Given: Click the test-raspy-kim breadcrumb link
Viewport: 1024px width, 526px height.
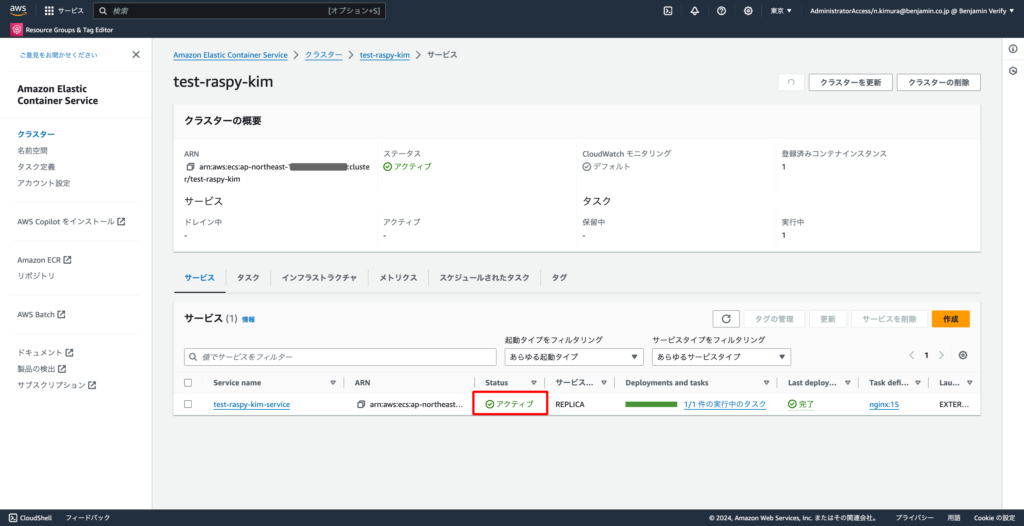Looking at the screenshot, I should point(385,55).
